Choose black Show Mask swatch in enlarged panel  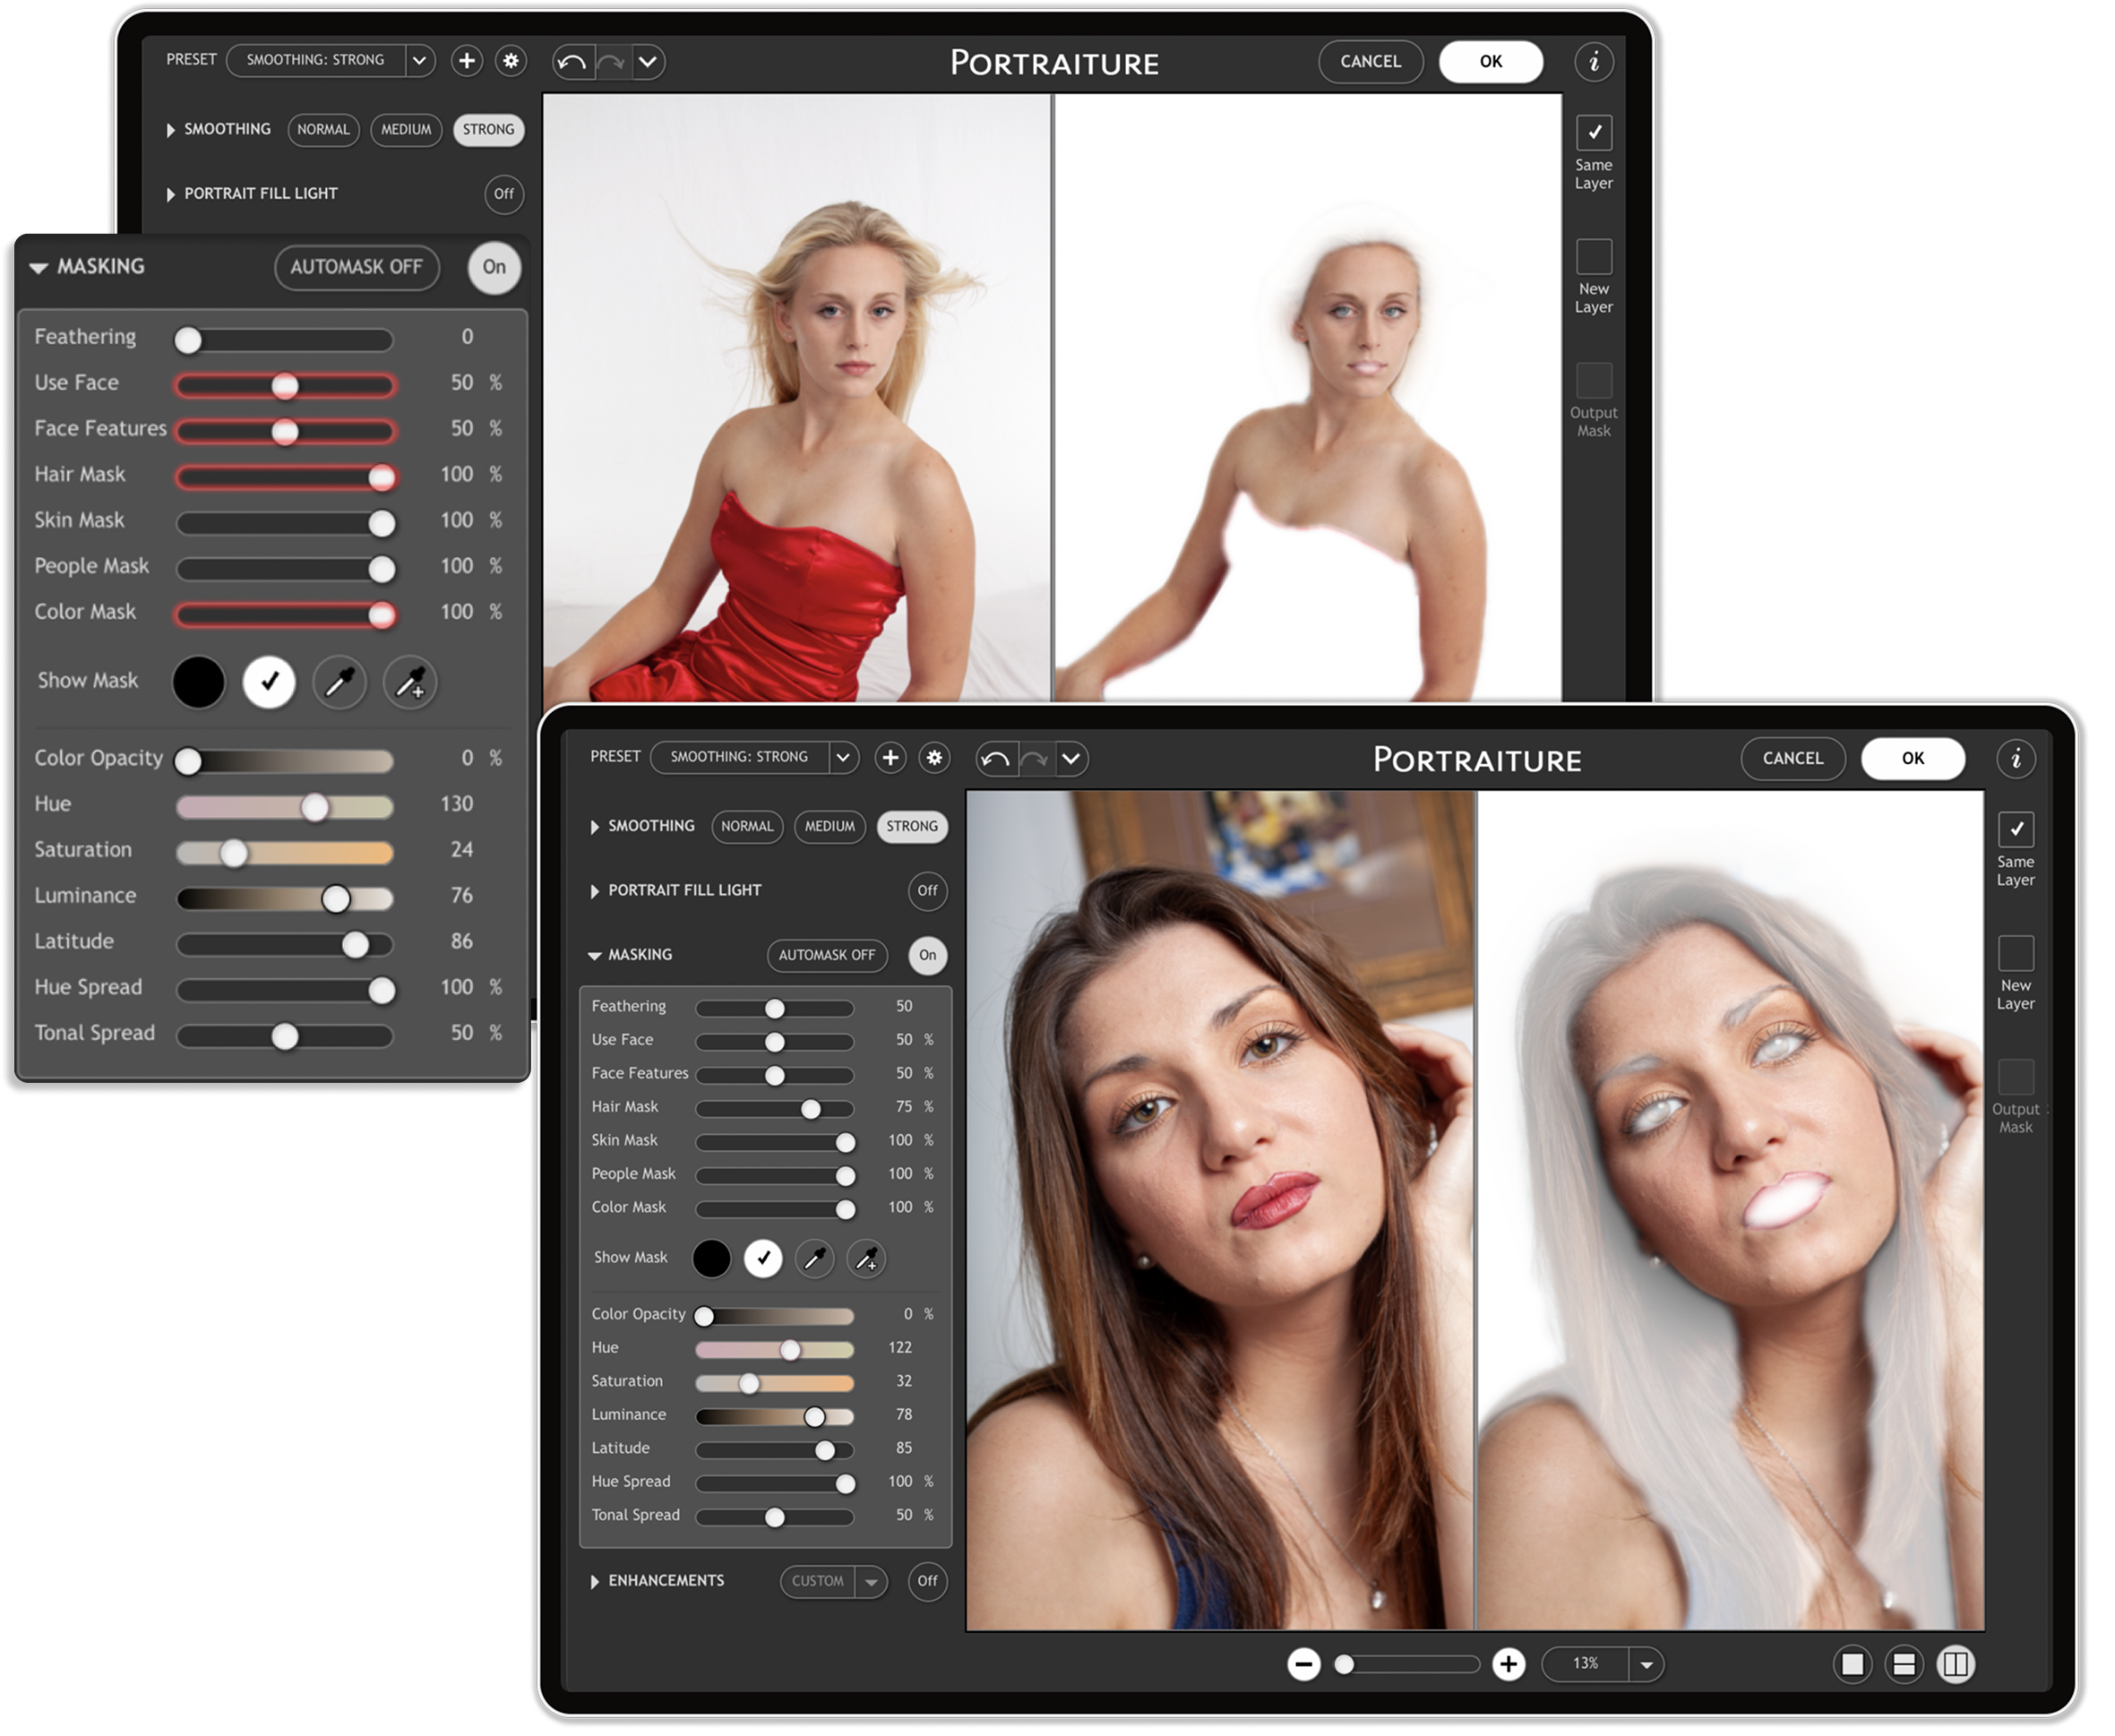pos(199,683)
